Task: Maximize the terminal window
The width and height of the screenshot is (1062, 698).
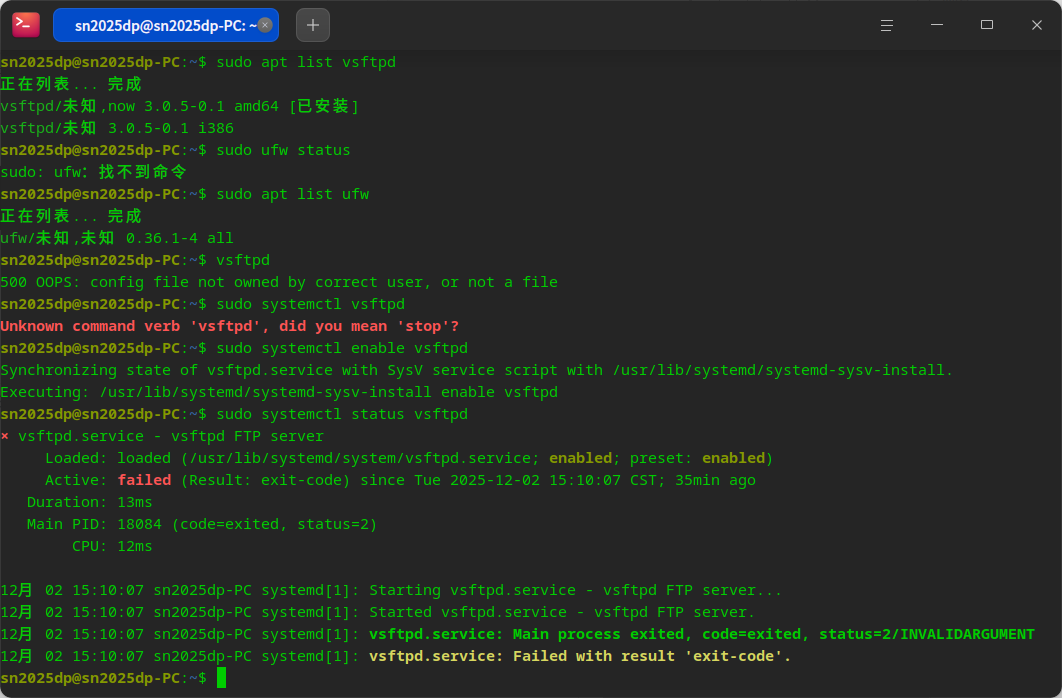Action: 987,25
